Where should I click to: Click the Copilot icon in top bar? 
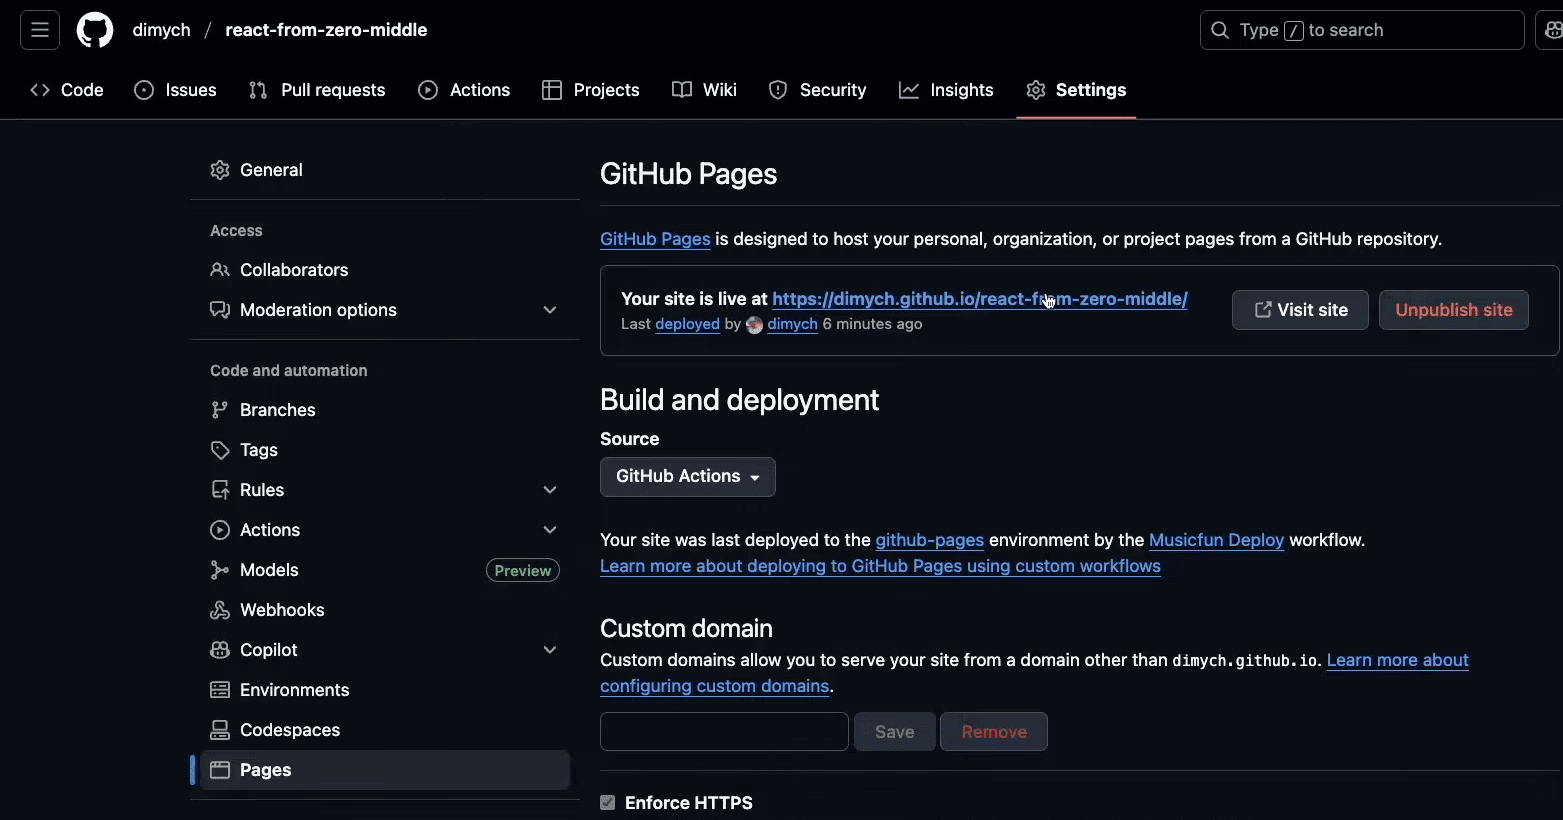point(1552,30)
